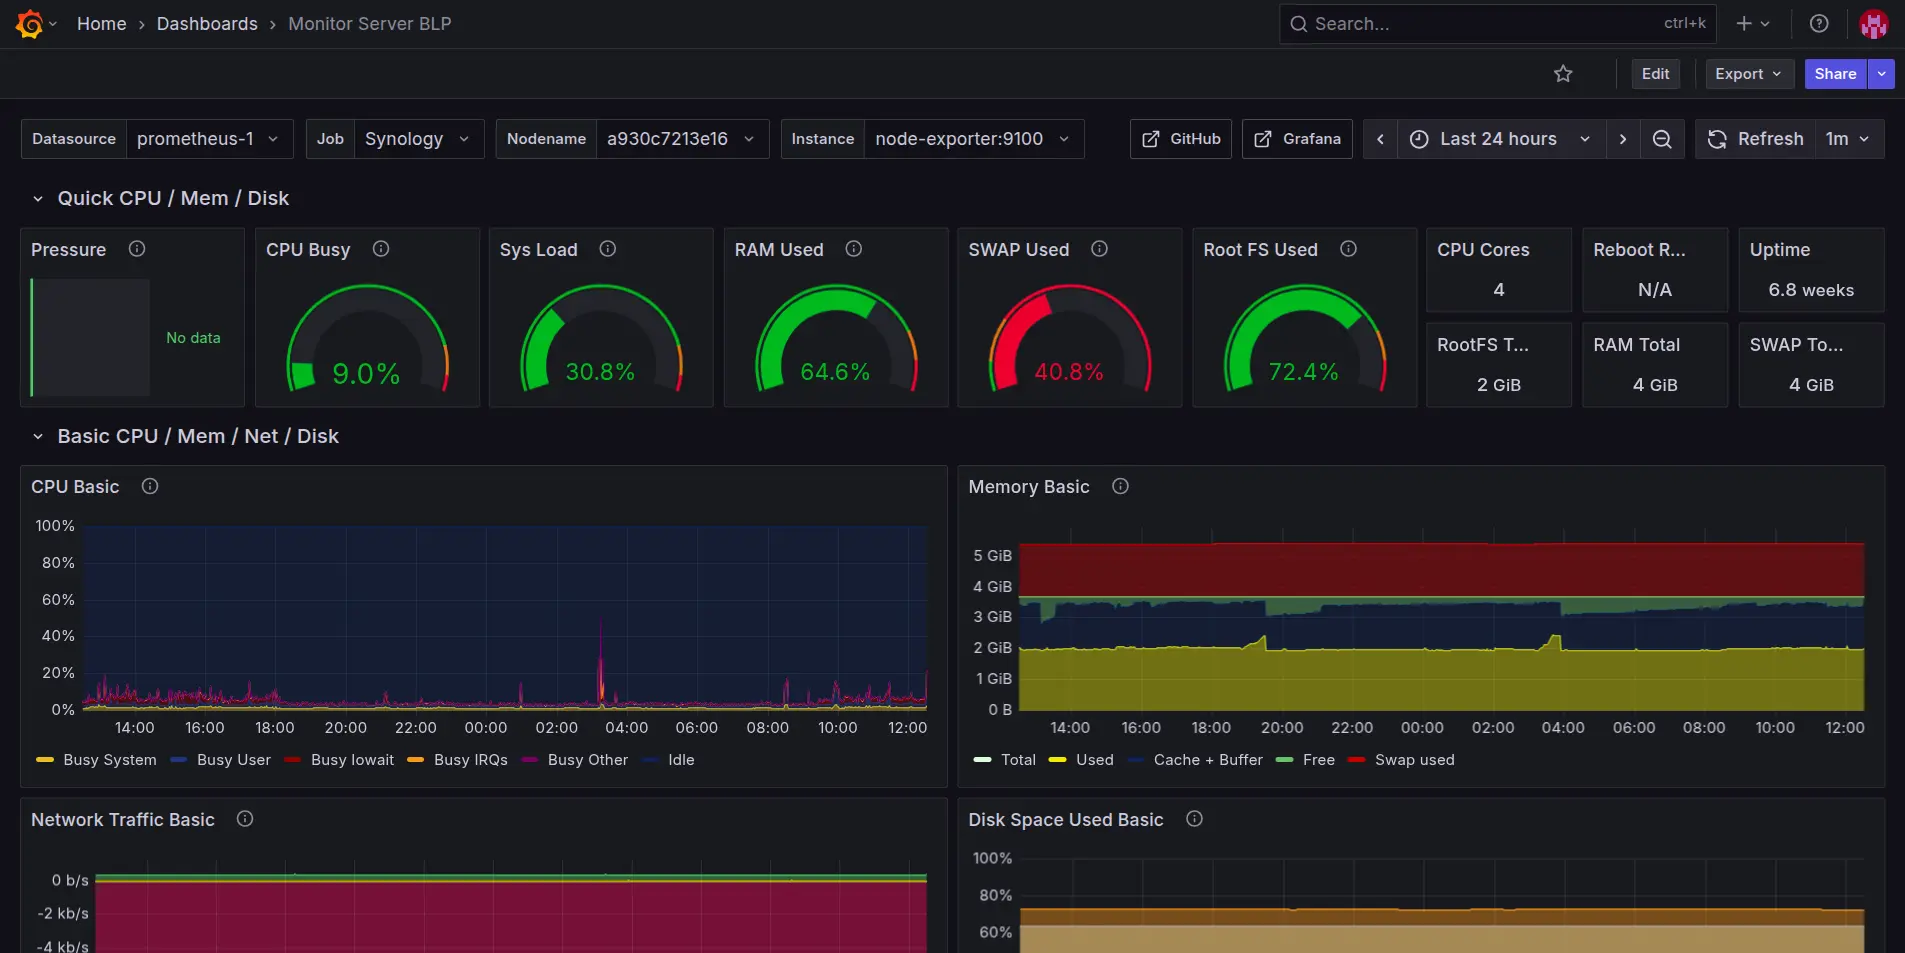The image size is (1905, 953).
Task: Go to Dashboards breadcrumb
Action: [x=207, y=24]
